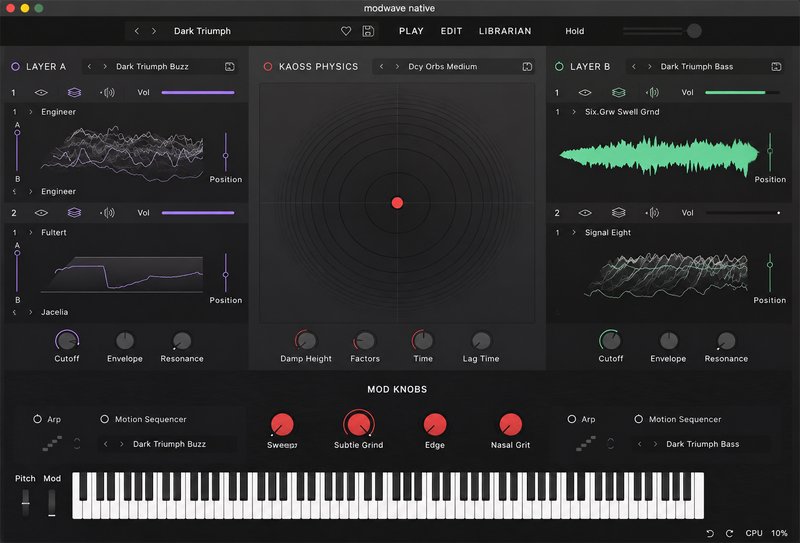Click the Layer A Cutoff knob

67,340
